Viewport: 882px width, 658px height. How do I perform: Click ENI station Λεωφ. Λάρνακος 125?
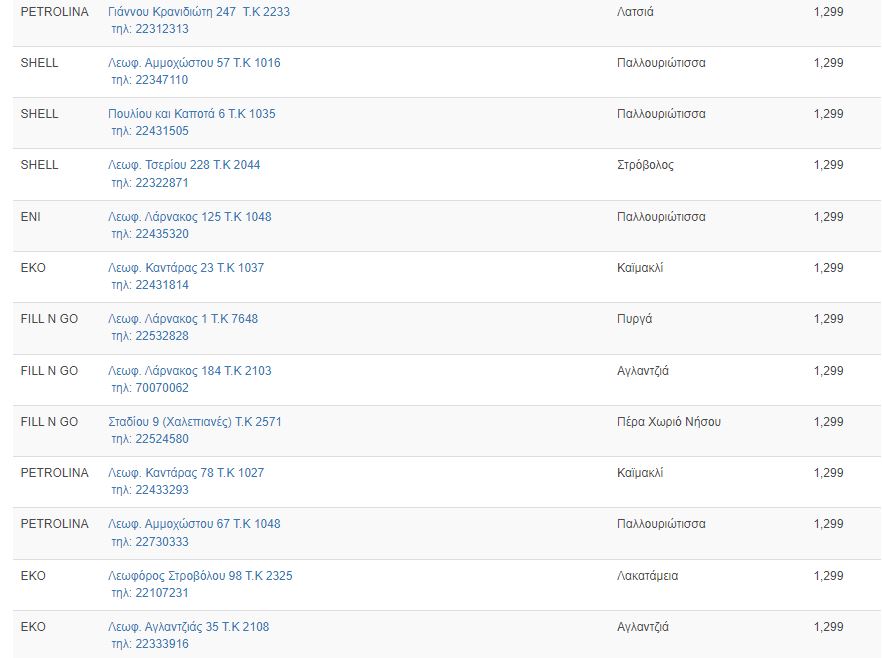(x=190, y=217)
